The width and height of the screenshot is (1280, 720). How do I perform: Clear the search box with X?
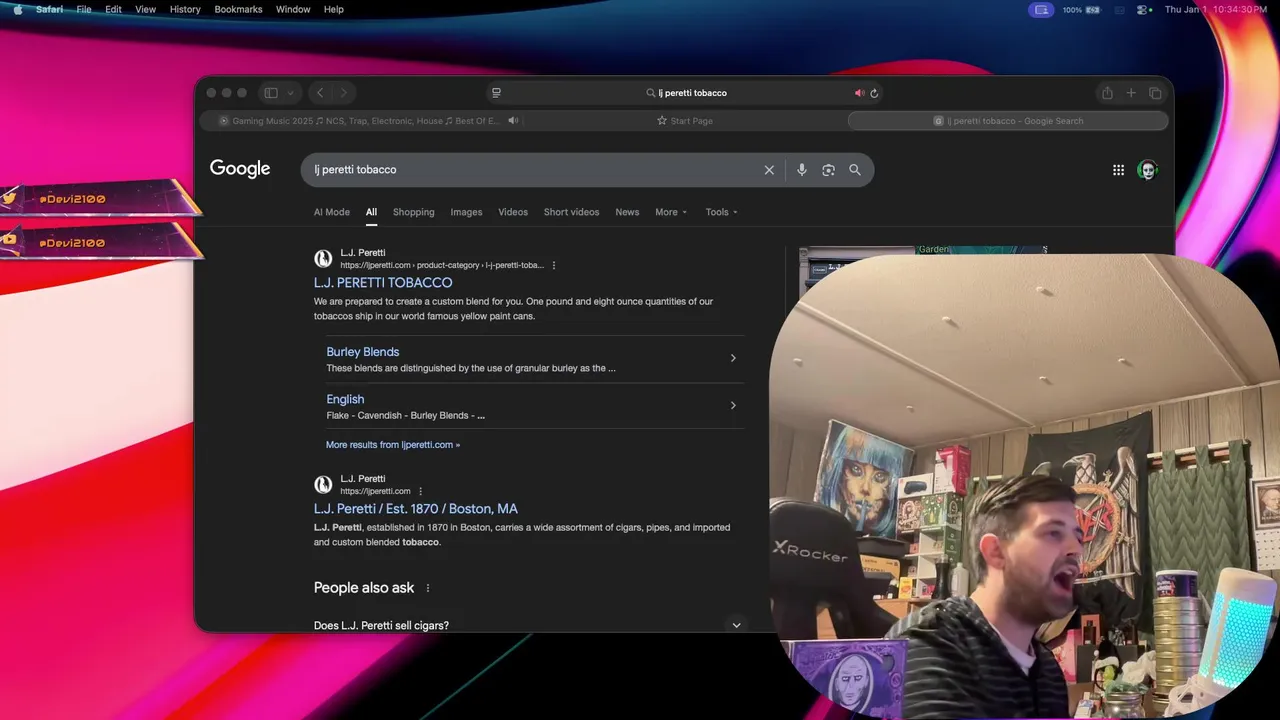[769, 170]
